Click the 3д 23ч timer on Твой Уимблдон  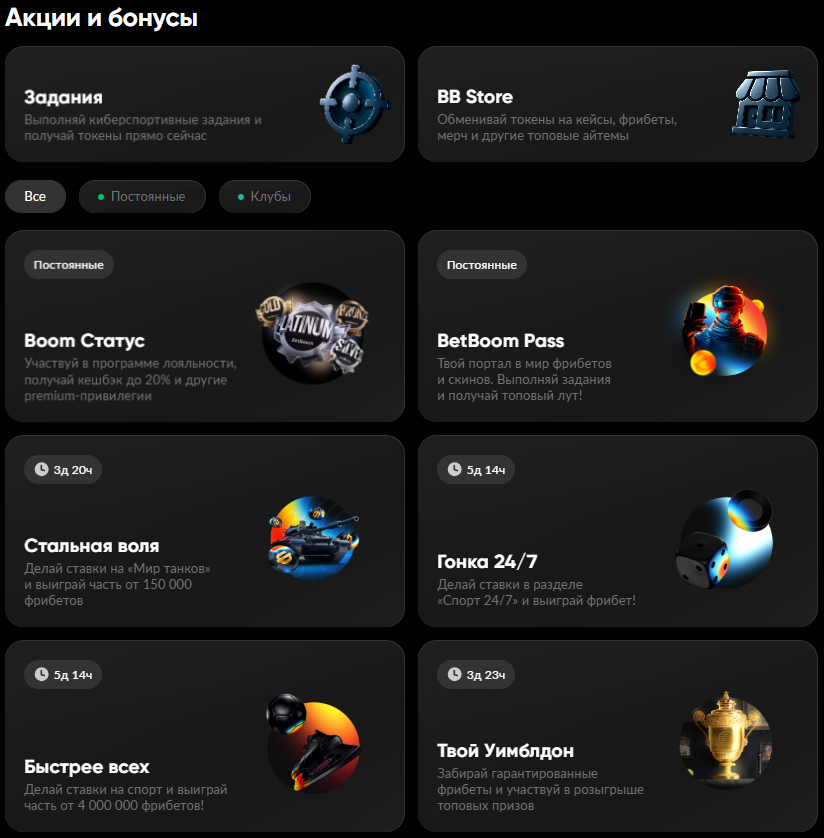click(476, 675)
